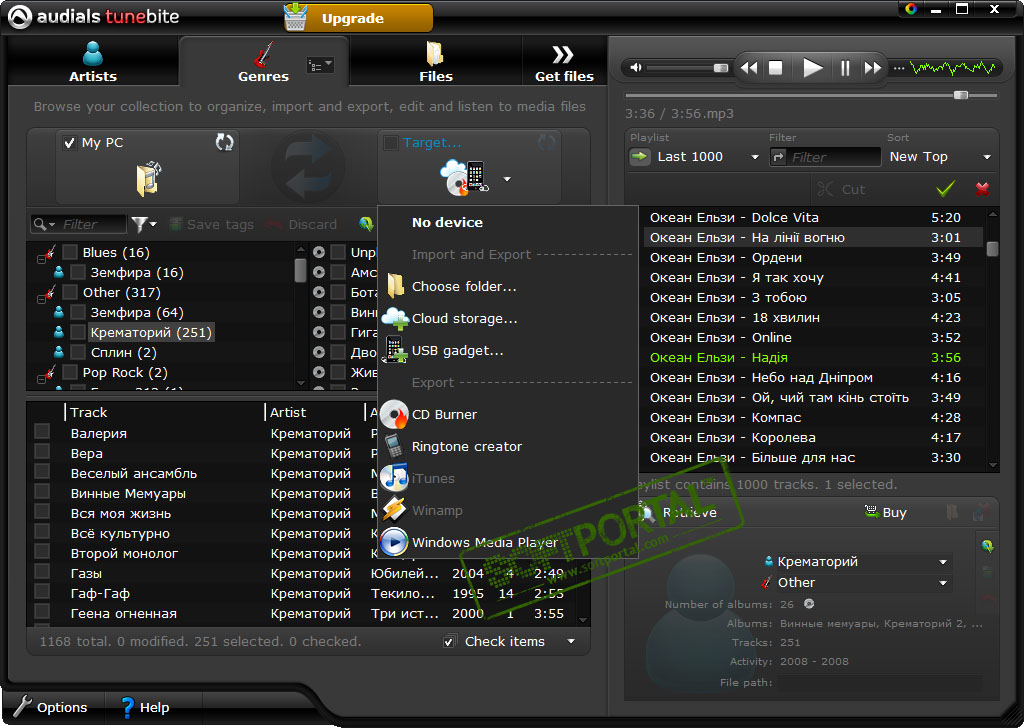1024x728 pixels.
Task: Open the Check items dropdown arrow
Action: [x=571, y=641]
